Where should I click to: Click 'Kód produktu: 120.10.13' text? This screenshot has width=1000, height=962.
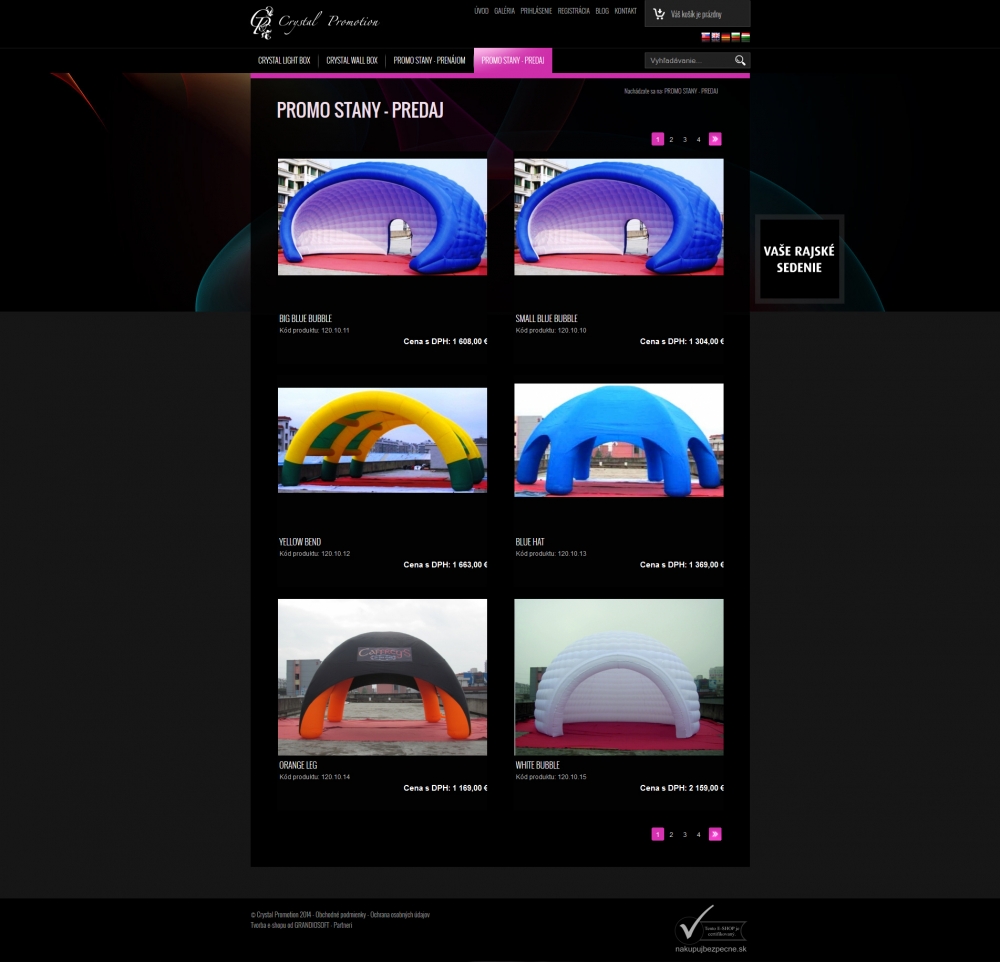(551, 554)
